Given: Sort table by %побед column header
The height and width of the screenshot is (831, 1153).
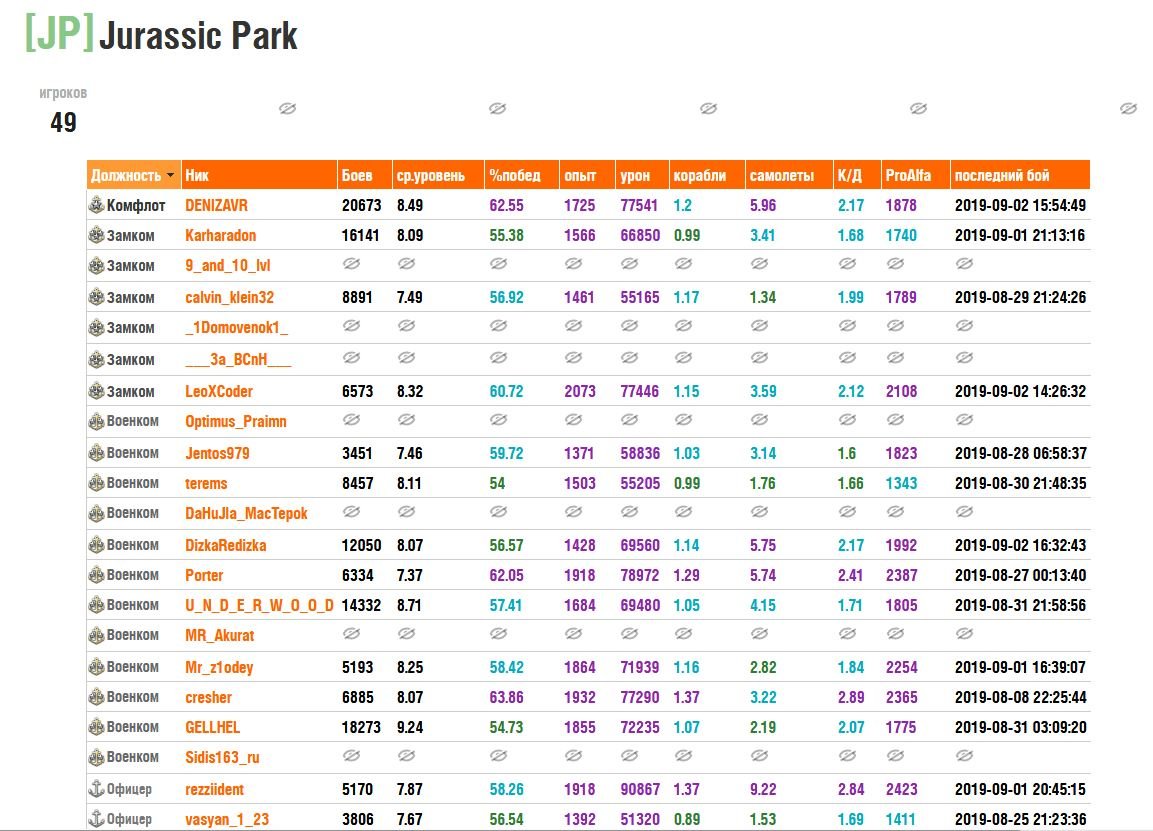Looking at the screenshot, I should (x=522, y=175).
